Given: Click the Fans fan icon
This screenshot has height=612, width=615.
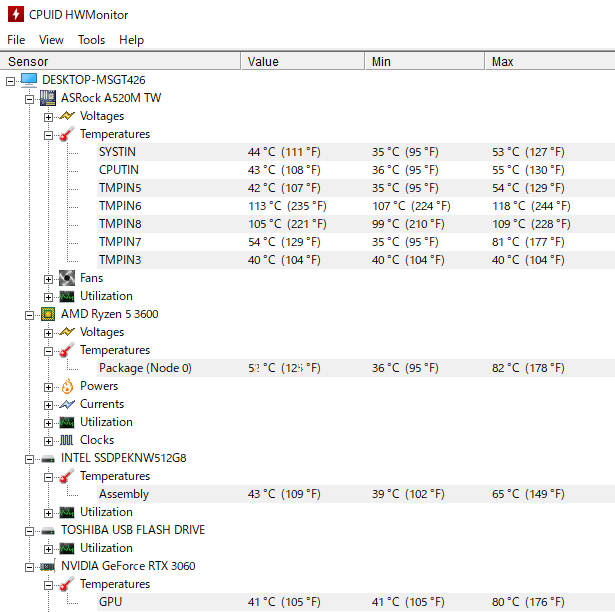Looking at the screenshot, I should pos(67,278).
